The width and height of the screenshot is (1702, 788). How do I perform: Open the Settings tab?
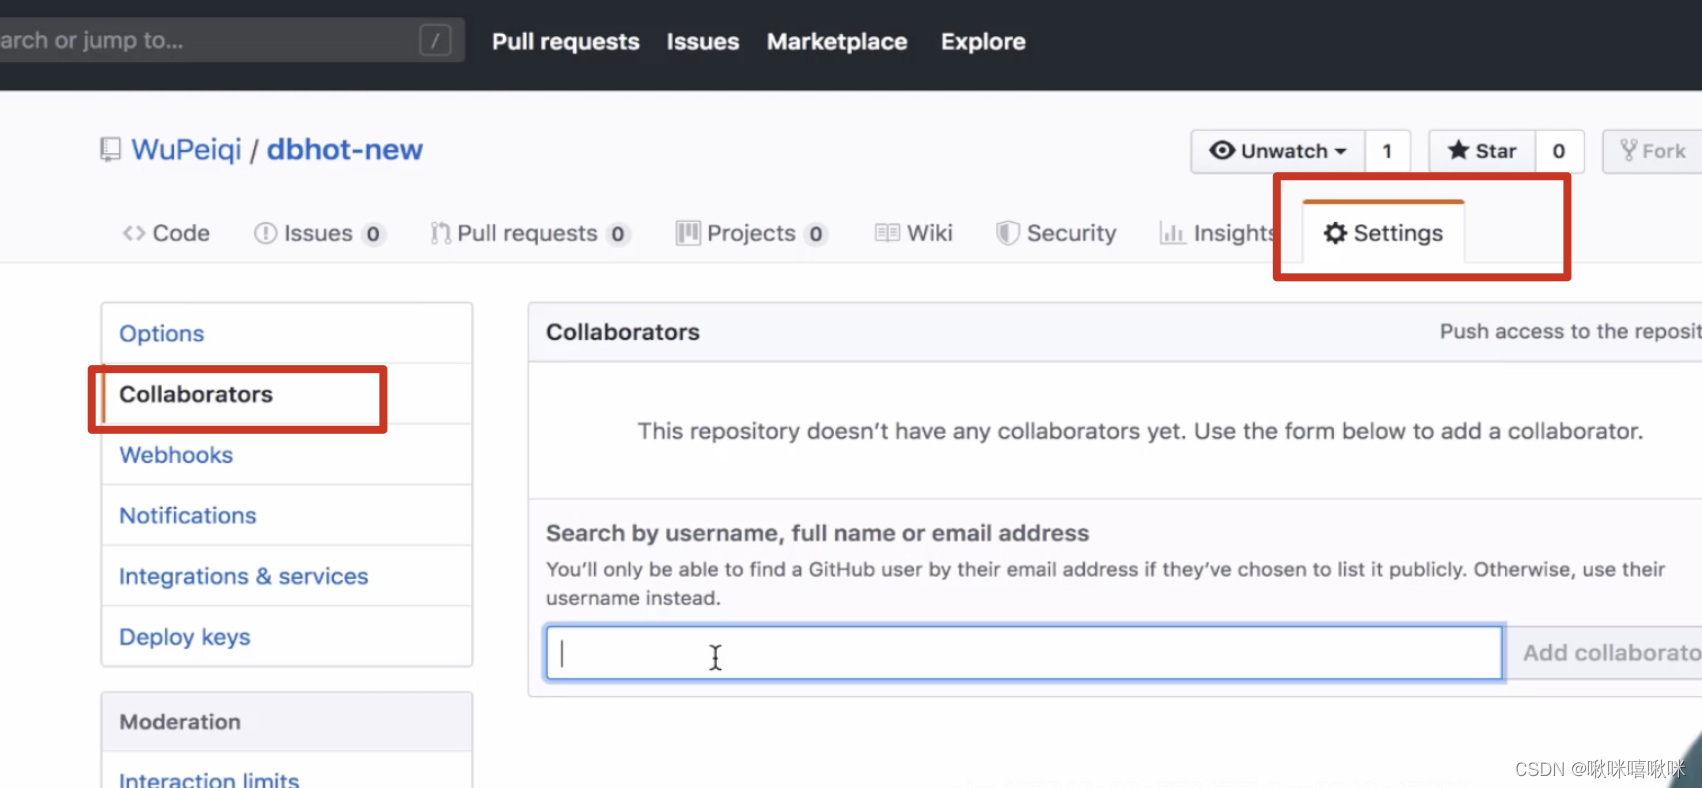pos(1384,233)
